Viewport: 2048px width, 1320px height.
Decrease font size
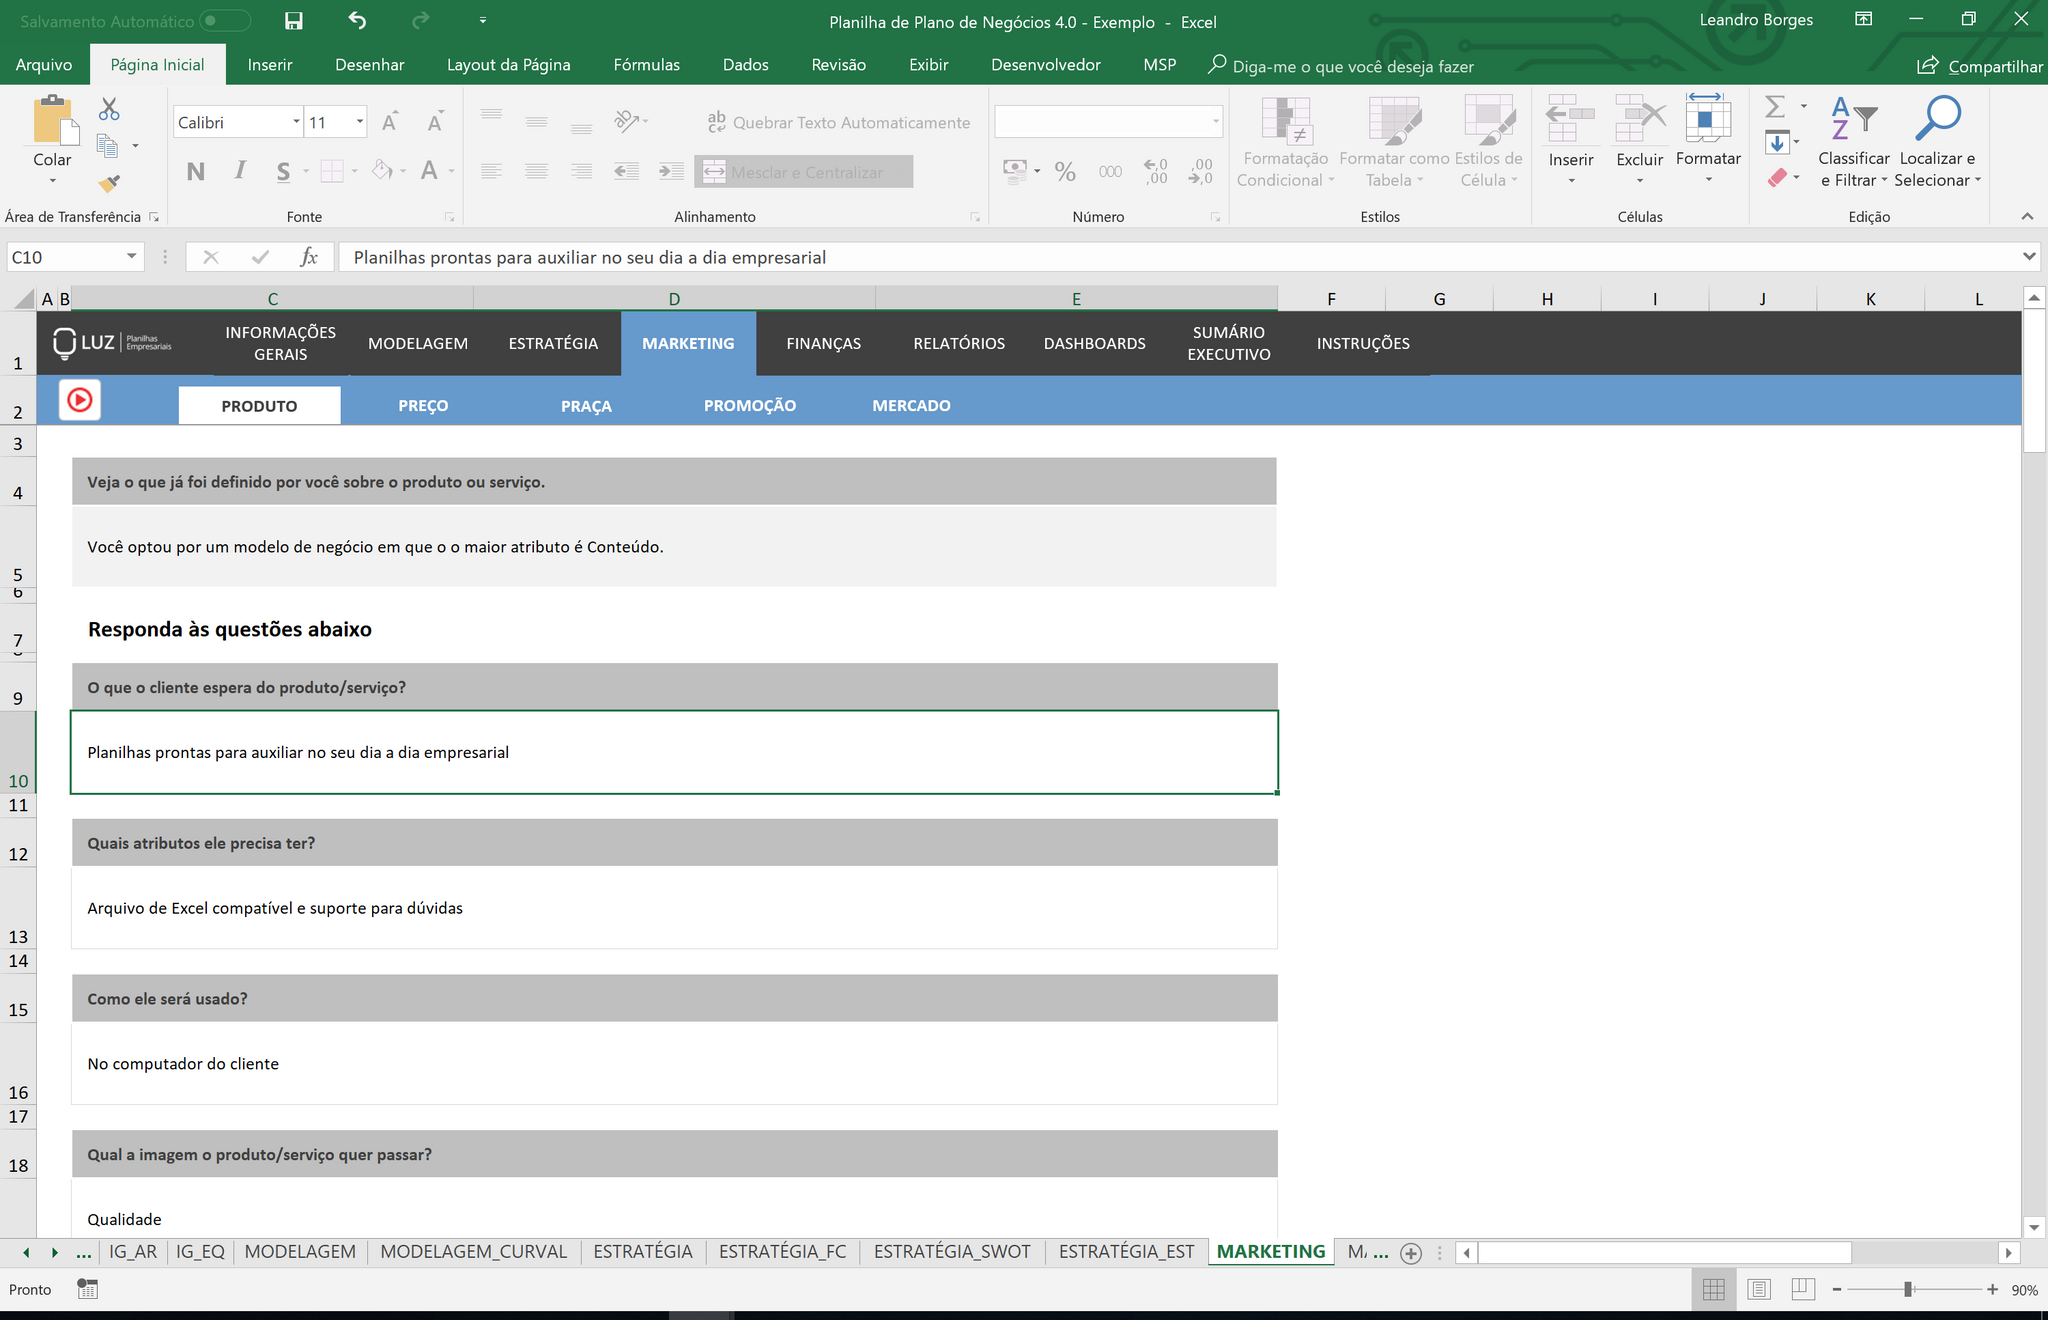click(x=435, y=122)
